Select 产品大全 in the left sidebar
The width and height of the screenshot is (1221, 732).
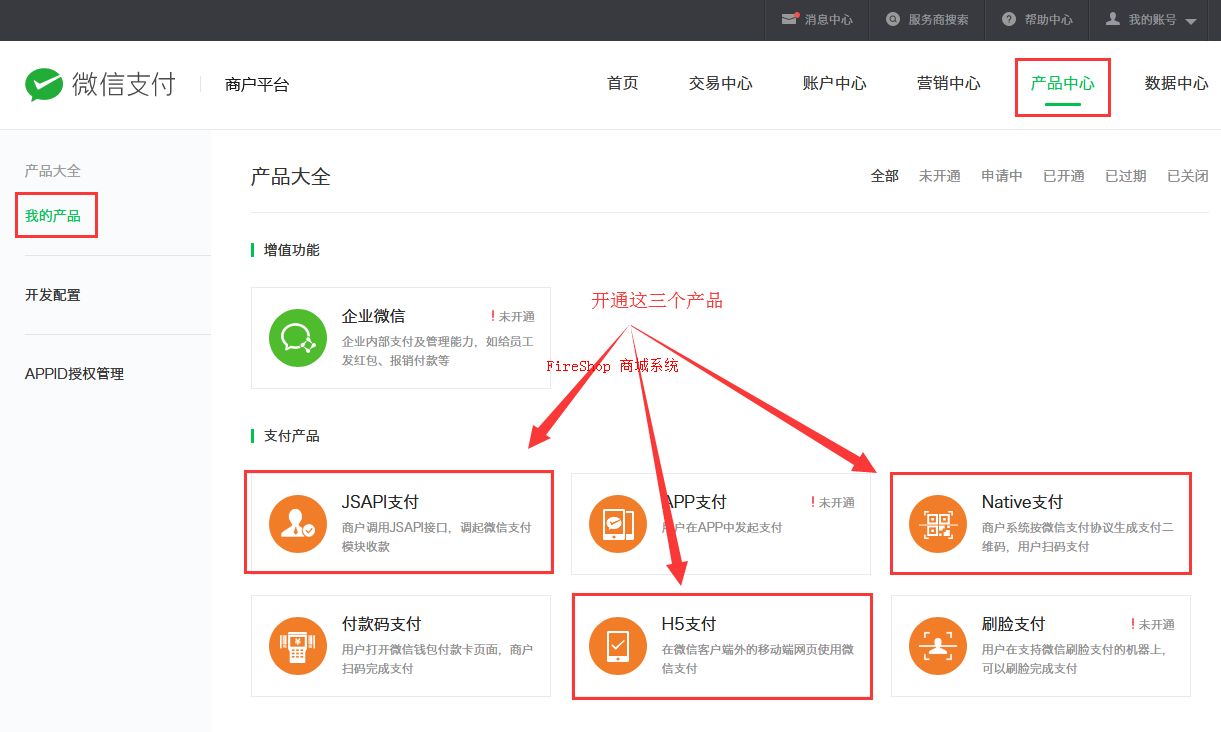click(53, 171)
